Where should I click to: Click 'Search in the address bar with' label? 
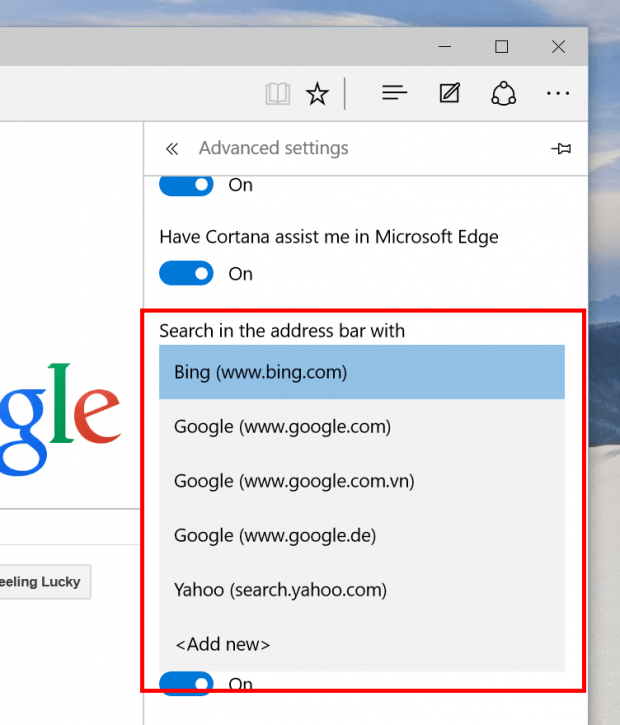(282, 331)
